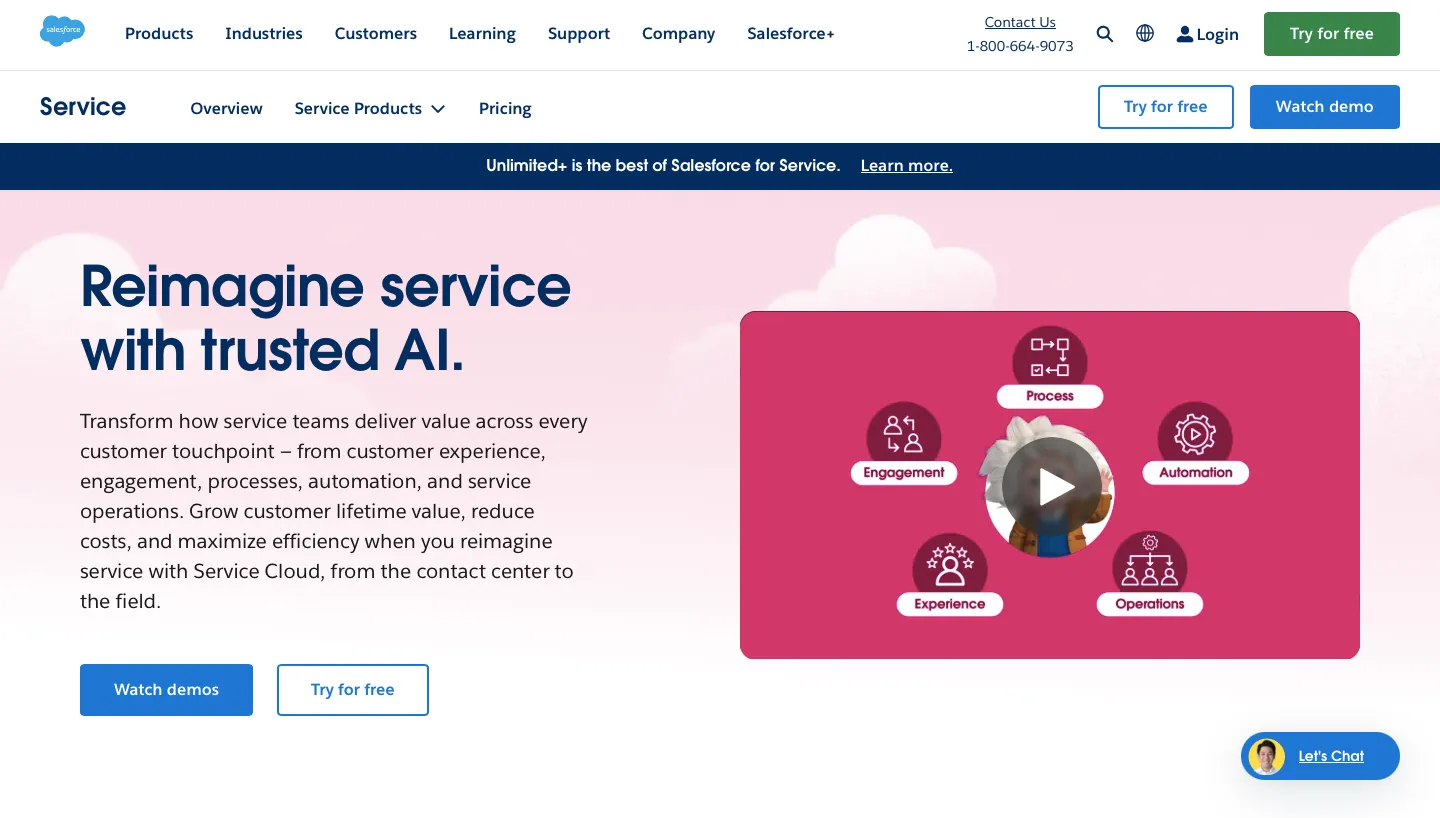Open the globe language selector

pos(1145,33)
